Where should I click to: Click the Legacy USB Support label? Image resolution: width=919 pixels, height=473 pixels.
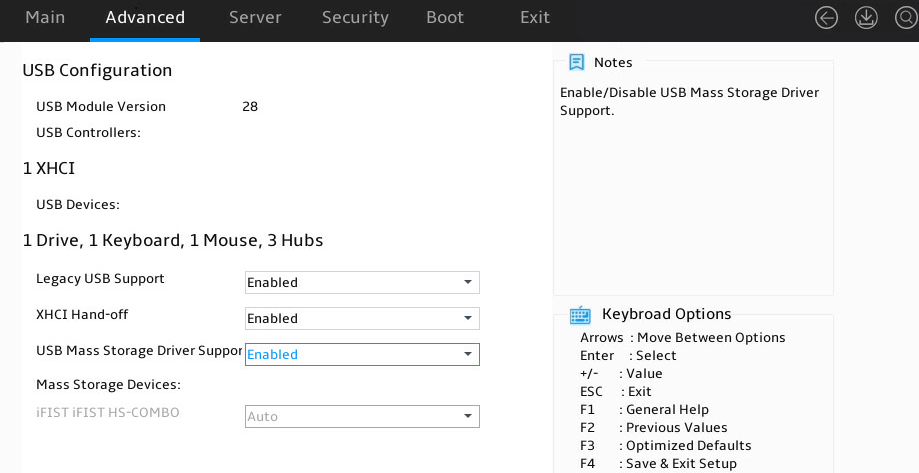100,278
